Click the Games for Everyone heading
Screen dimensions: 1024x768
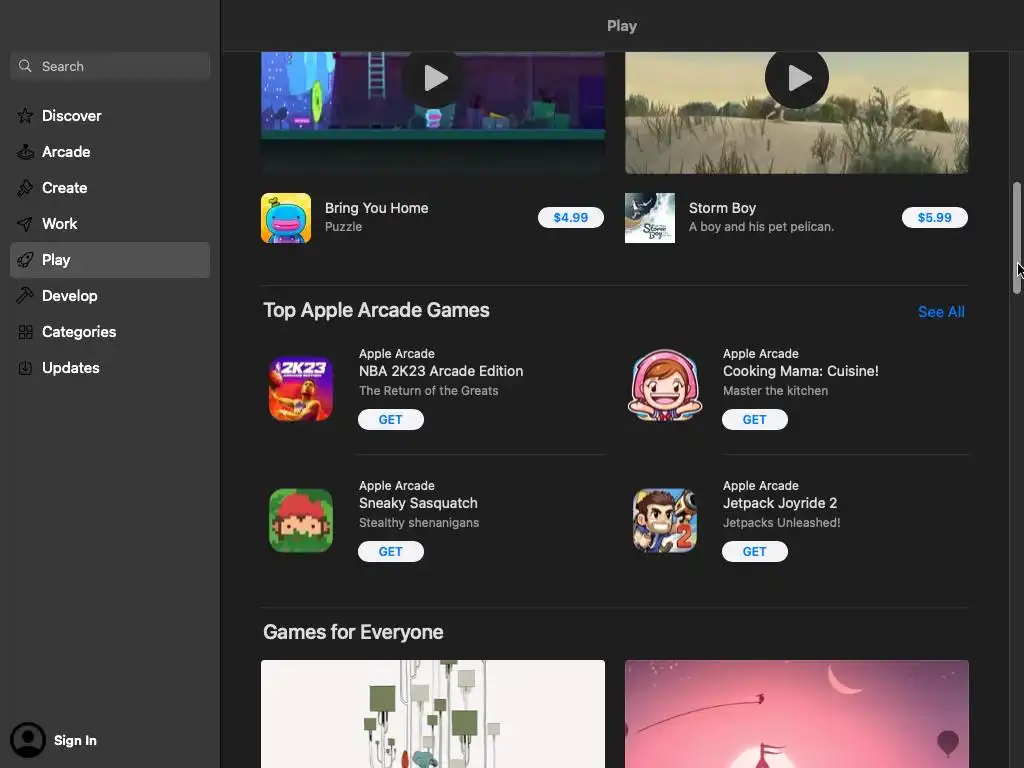tap(353, 632)
